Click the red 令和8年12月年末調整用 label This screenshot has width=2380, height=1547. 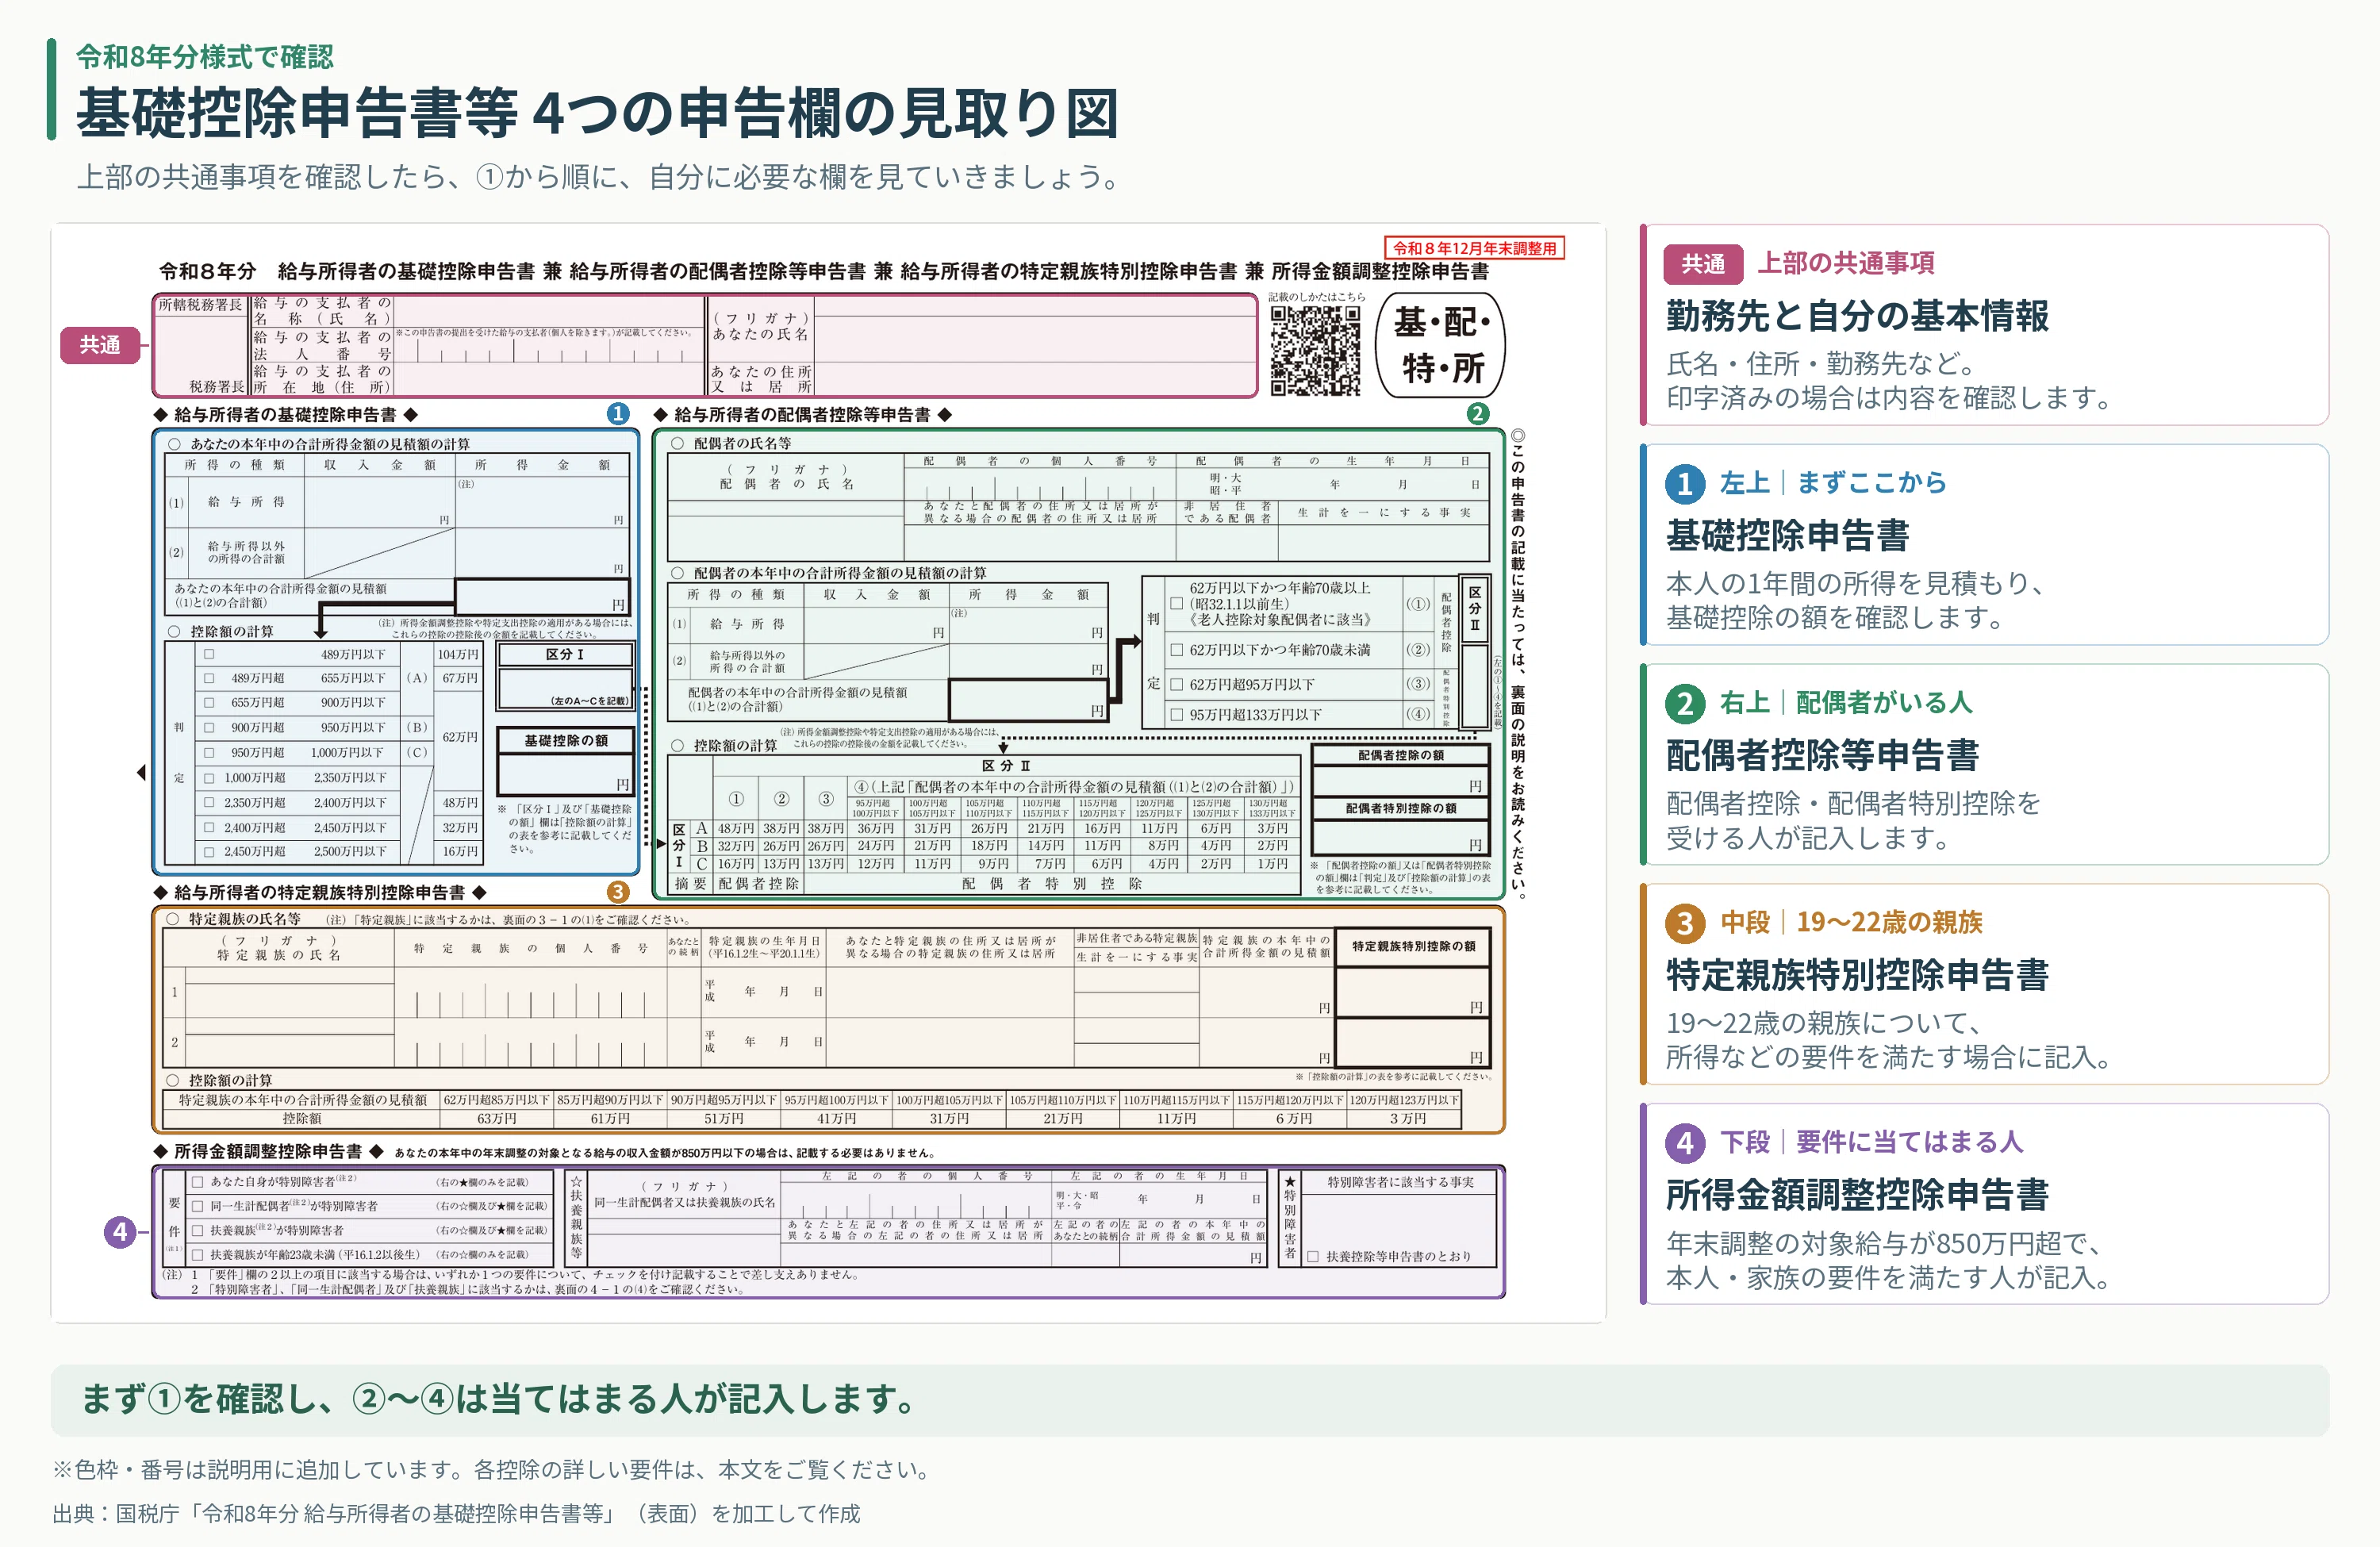(x=1474, y=248)
